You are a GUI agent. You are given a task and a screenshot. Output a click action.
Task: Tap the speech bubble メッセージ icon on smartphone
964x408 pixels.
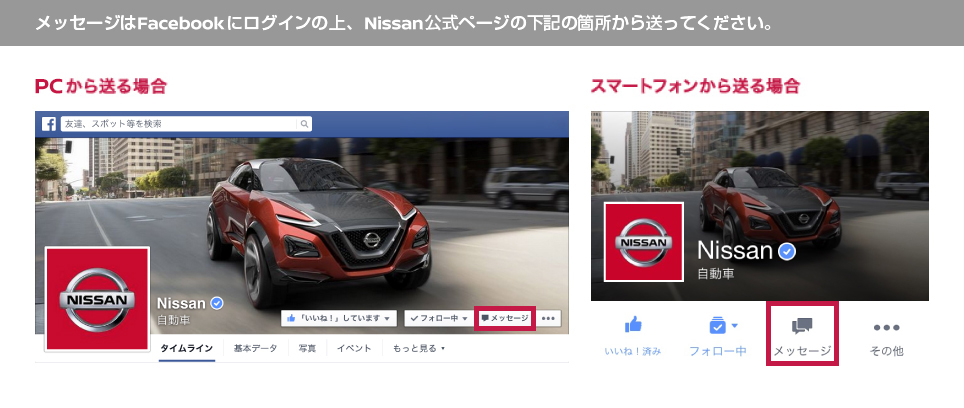(801, 326)
